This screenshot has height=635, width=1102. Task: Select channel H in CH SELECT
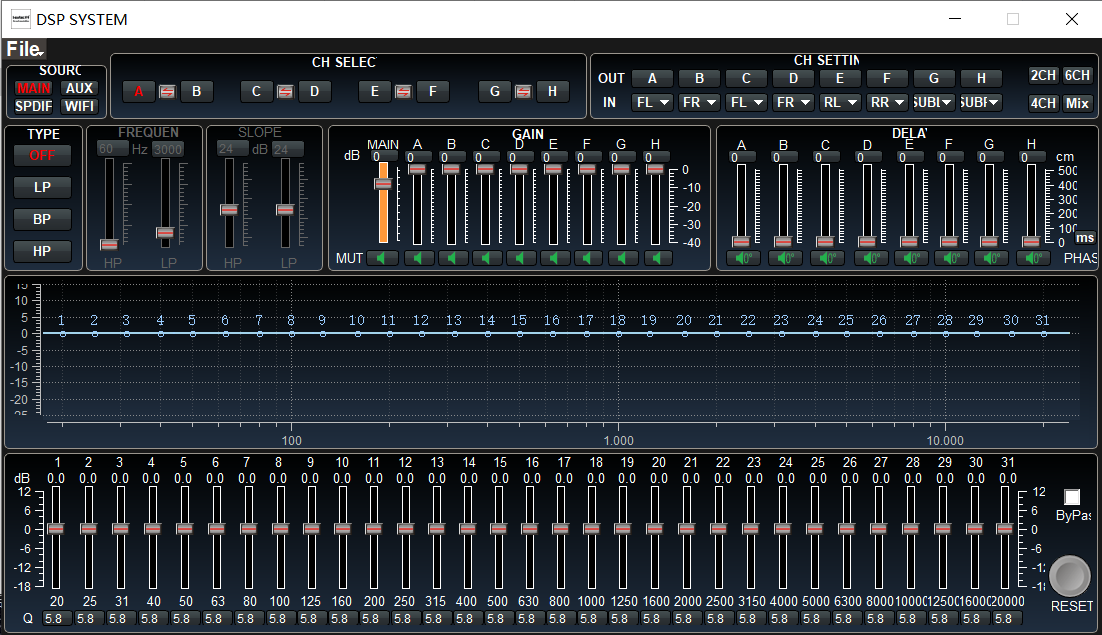[x=552, y=92]
